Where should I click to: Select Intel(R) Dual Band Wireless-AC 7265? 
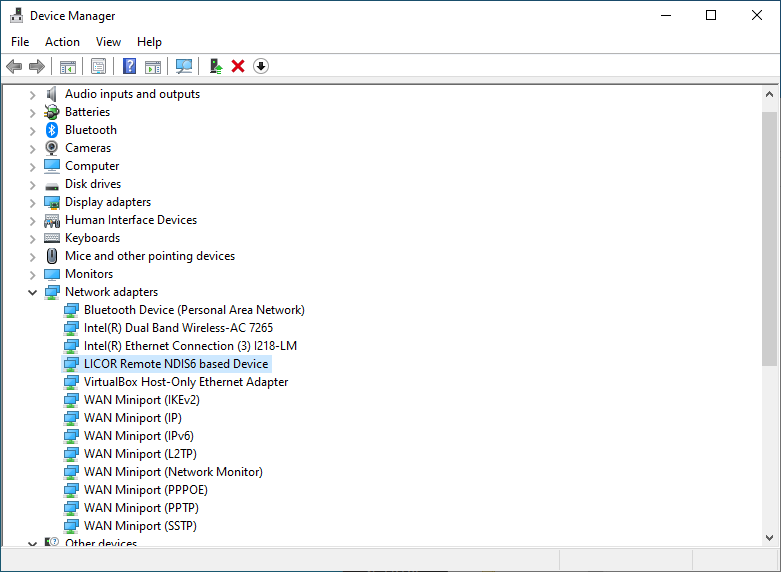coord(178,328)
